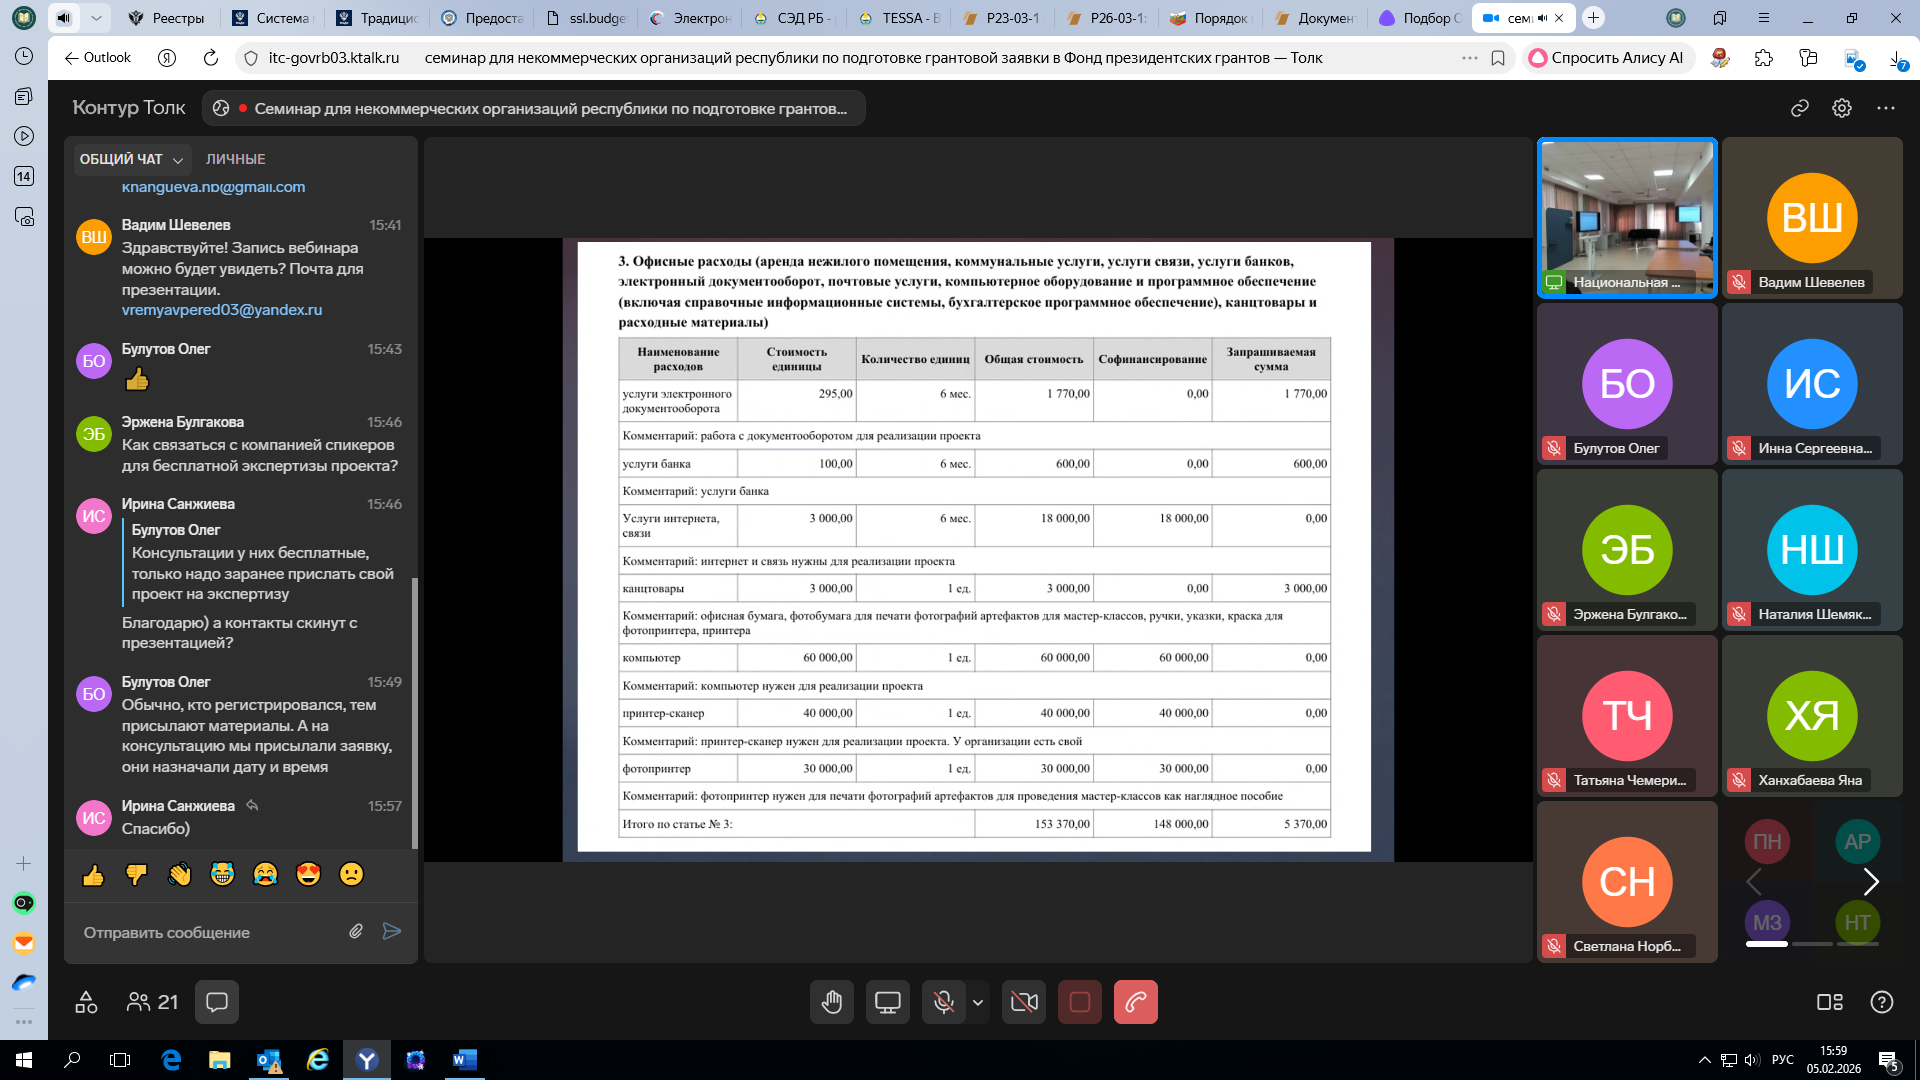
Task: Click the message input field
Action: click(x=210, y=932)
